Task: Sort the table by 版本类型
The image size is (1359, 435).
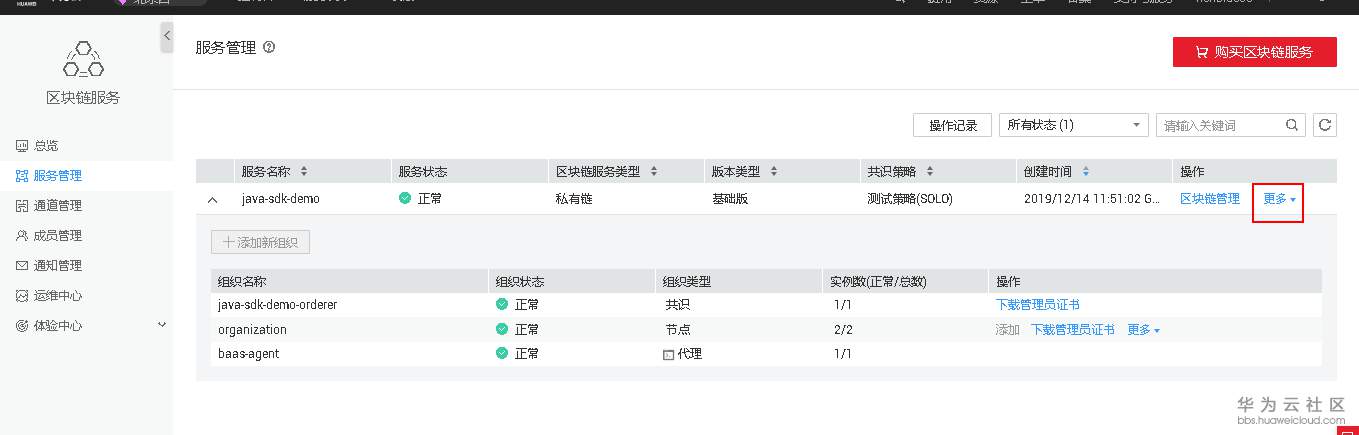Action: tap(774, 171)
